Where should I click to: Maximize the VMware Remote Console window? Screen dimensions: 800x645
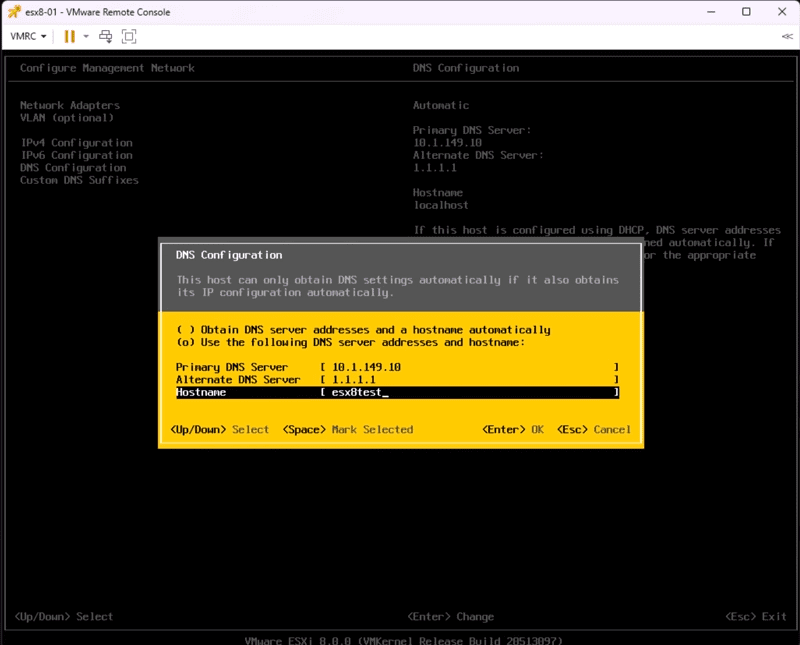coord(746,12)
